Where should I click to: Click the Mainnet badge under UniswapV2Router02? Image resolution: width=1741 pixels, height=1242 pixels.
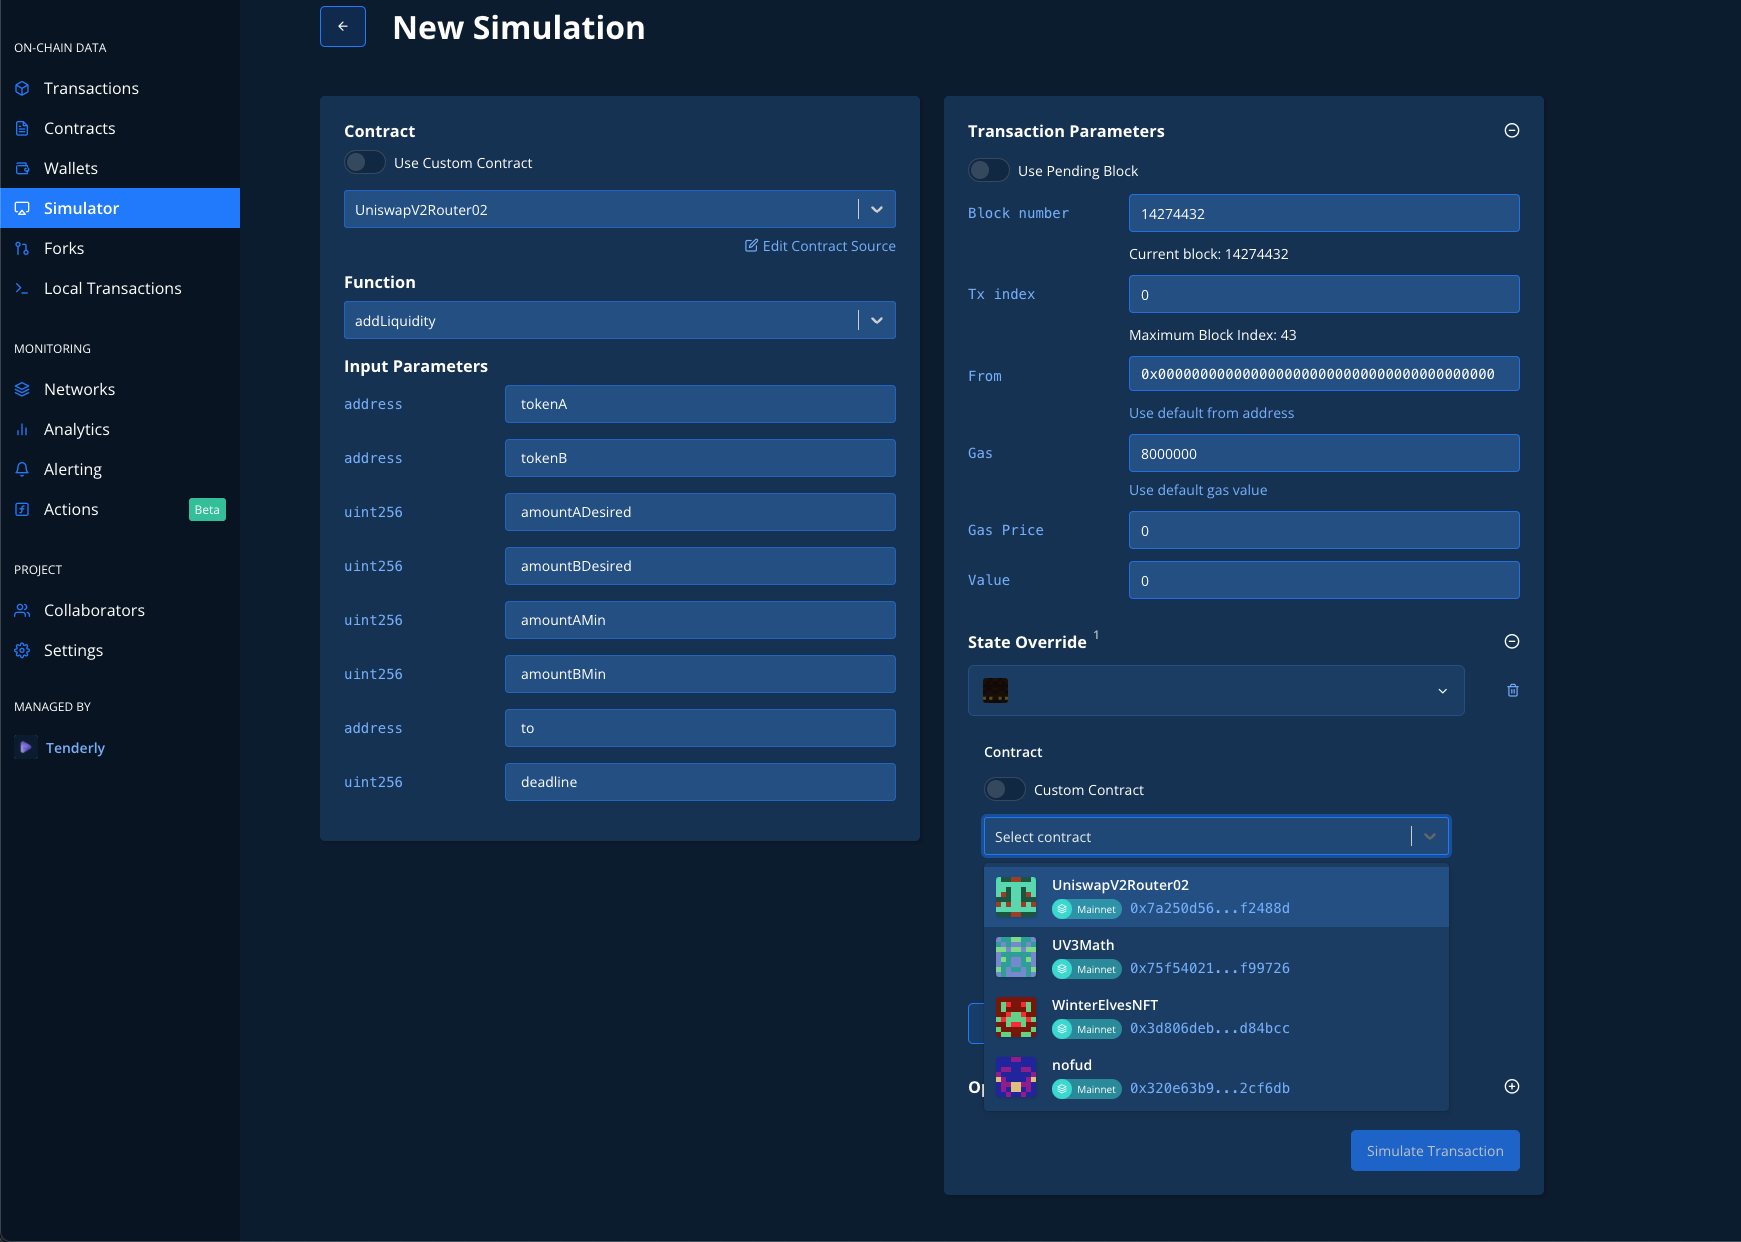(x=1087, y=909)
